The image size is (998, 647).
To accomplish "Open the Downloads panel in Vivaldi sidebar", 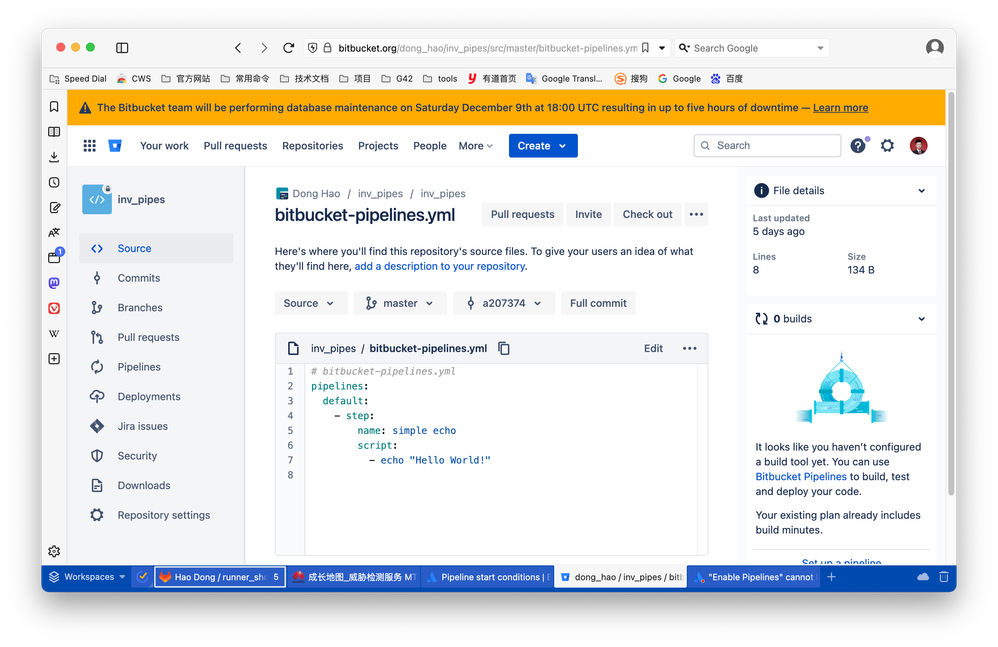I will (x=54, y=157).
